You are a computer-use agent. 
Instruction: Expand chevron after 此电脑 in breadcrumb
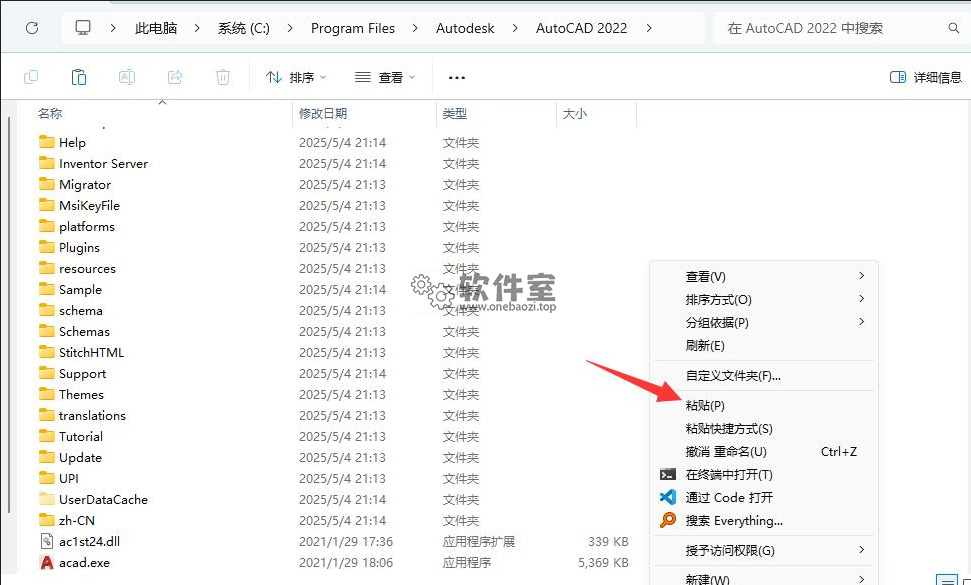(x=196, y=28)
